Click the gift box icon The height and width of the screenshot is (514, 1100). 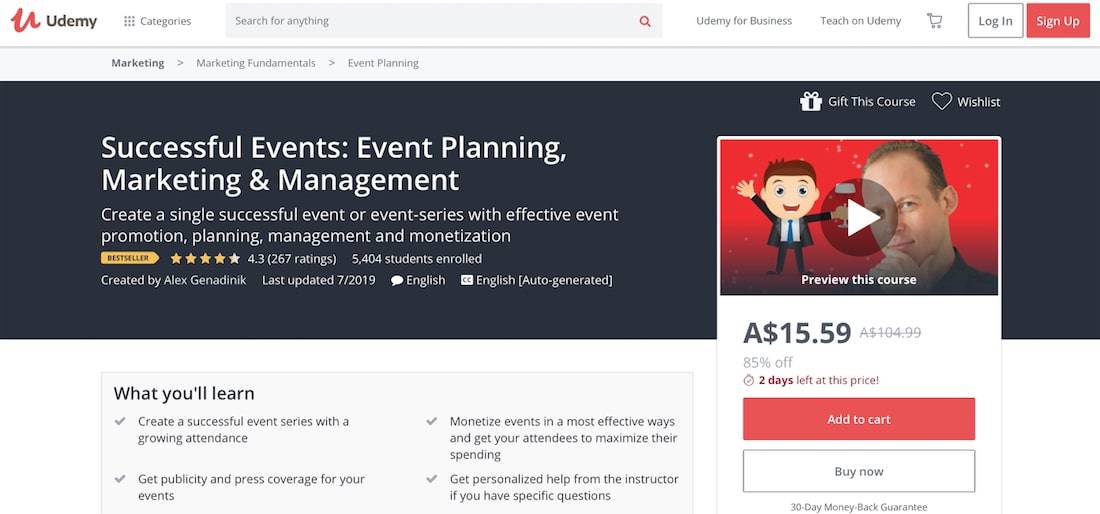[x=810, y=102]
